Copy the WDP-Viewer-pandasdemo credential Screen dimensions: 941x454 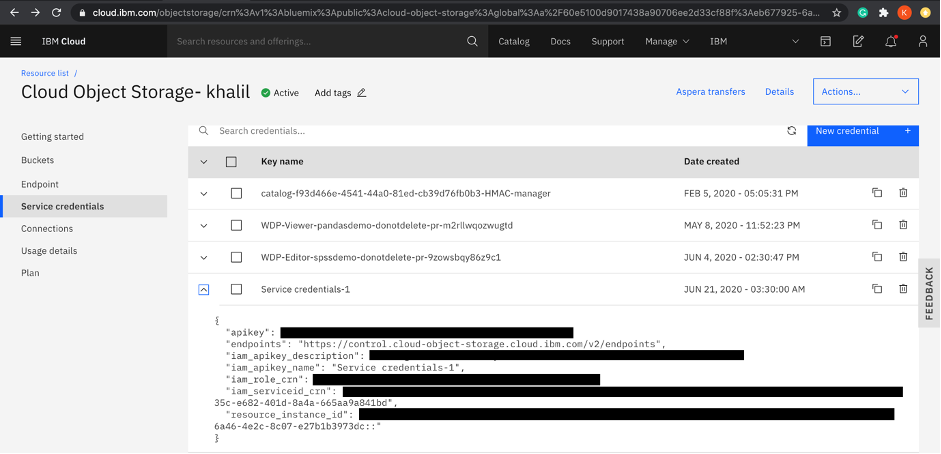point(877,225)
